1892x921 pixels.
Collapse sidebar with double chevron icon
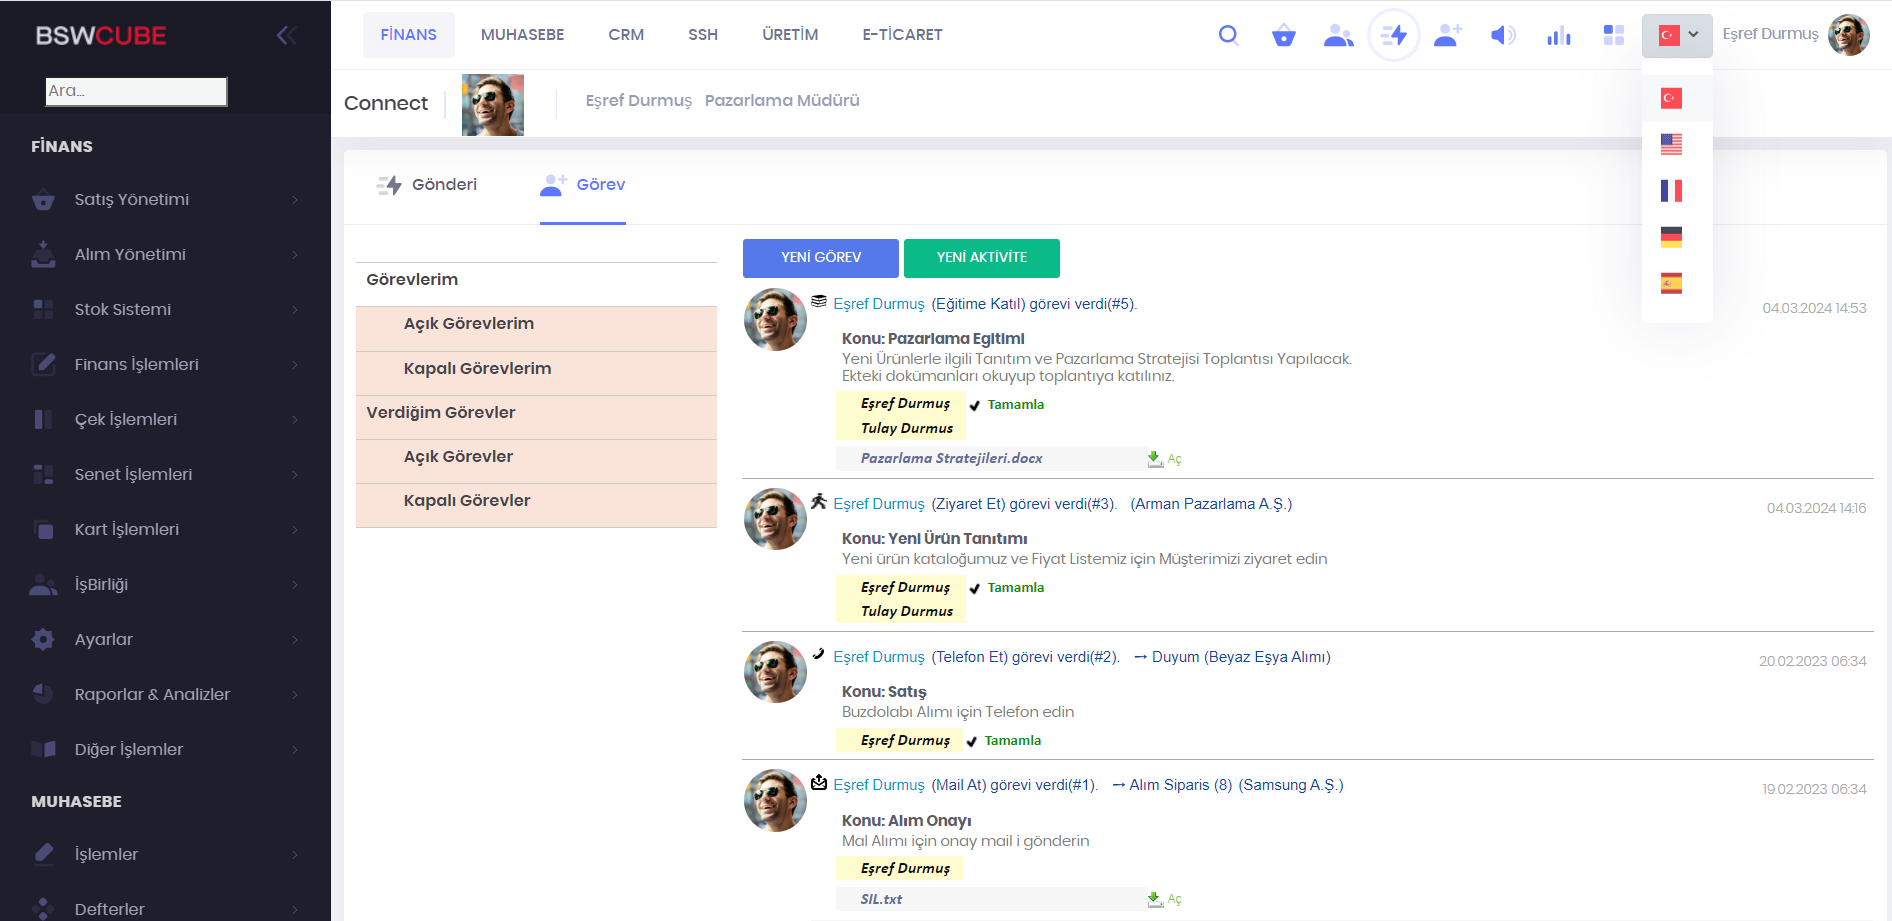pyautogui.click(x=286, y=36)
